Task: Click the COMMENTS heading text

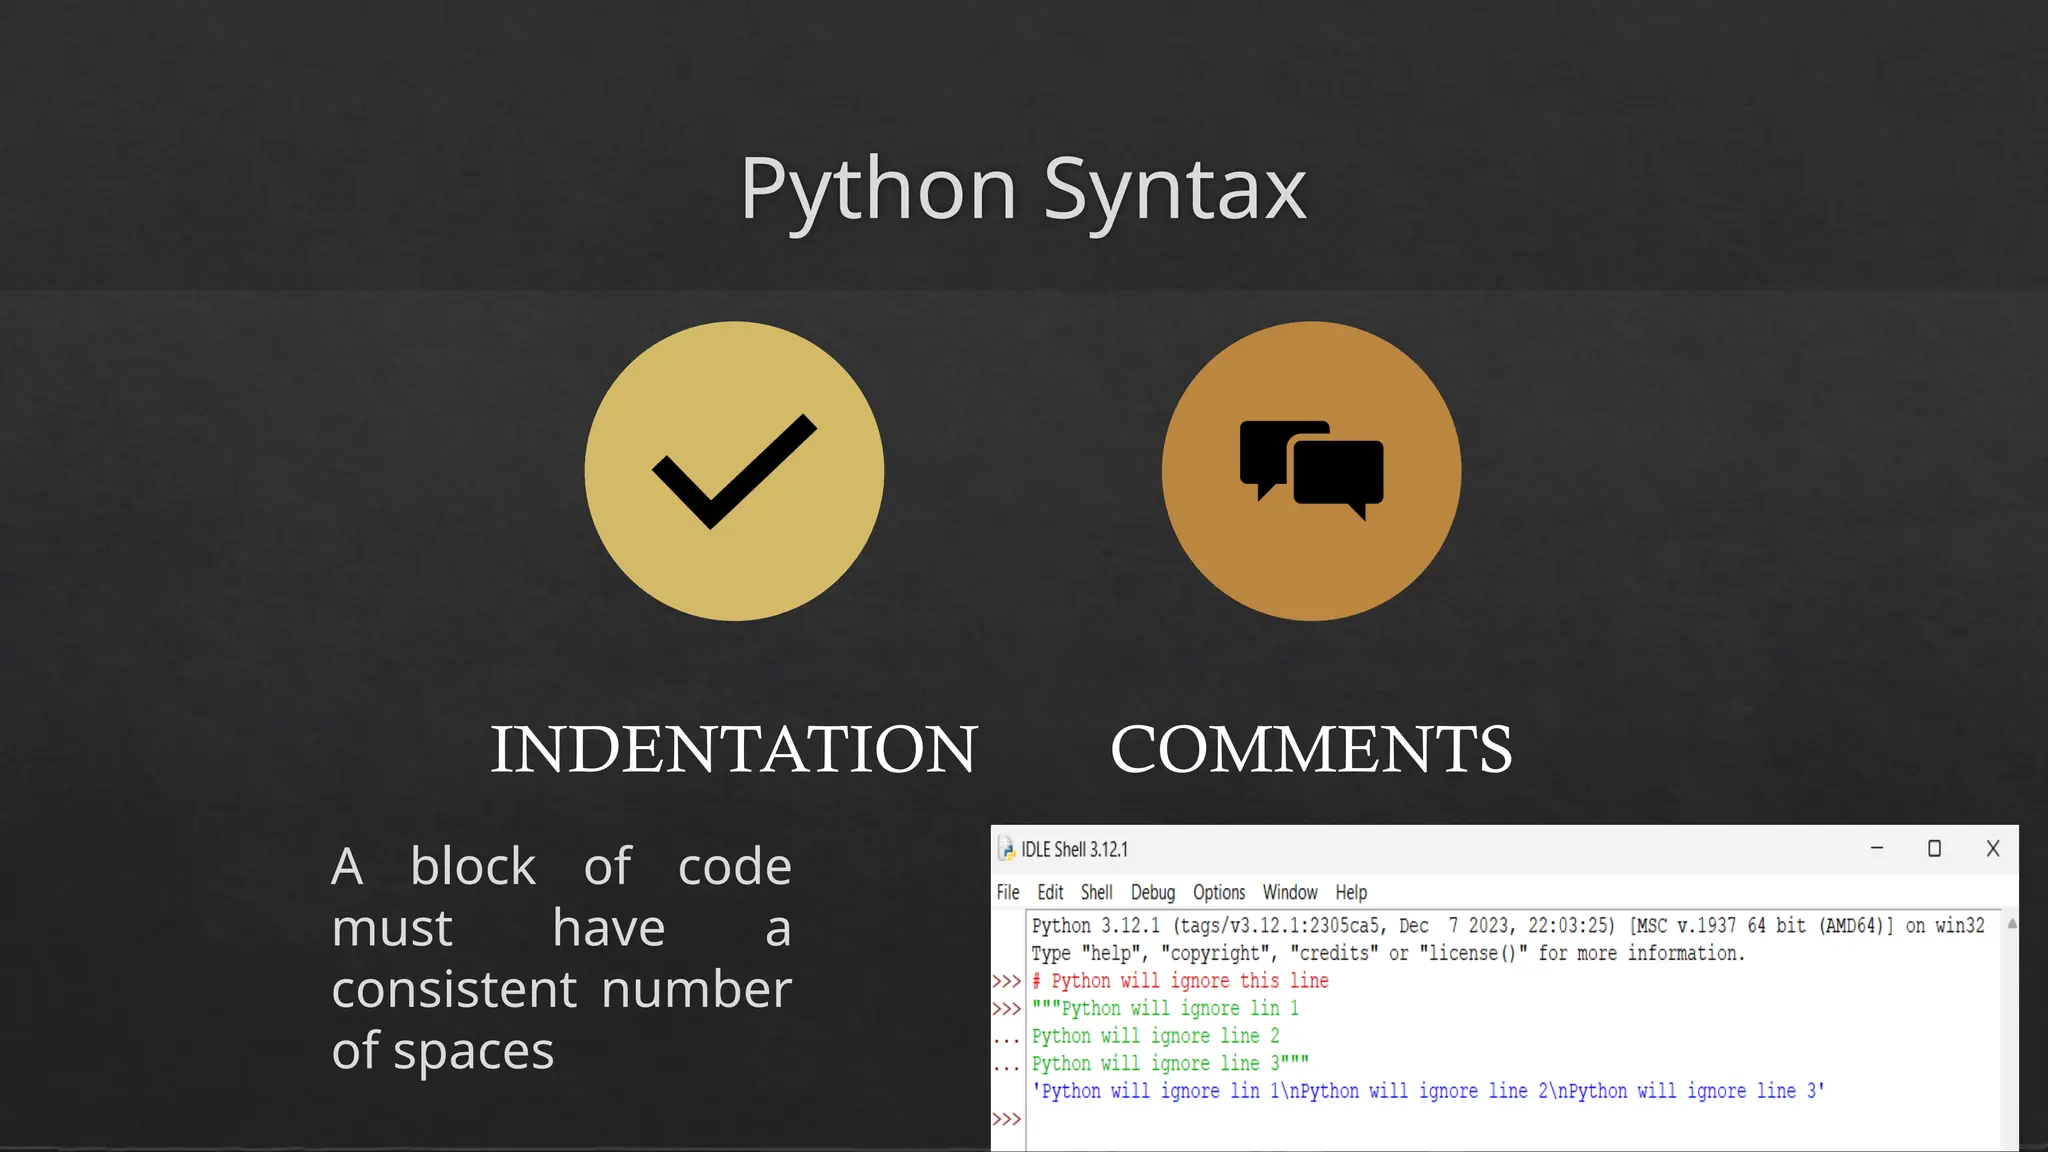Action: coord(1311,749)
